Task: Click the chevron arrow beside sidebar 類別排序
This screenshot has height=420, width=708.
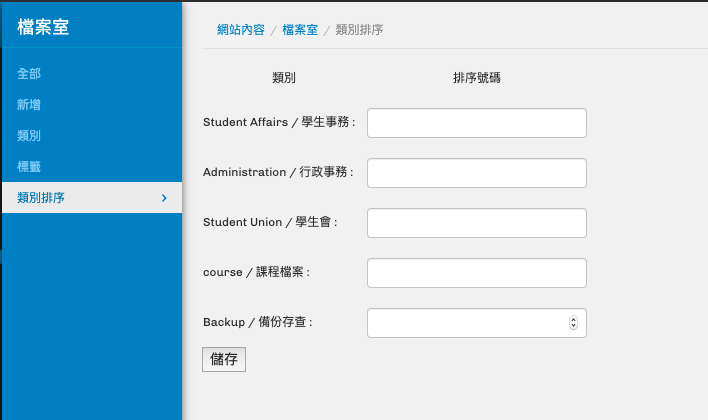Action: click(164, 198)
